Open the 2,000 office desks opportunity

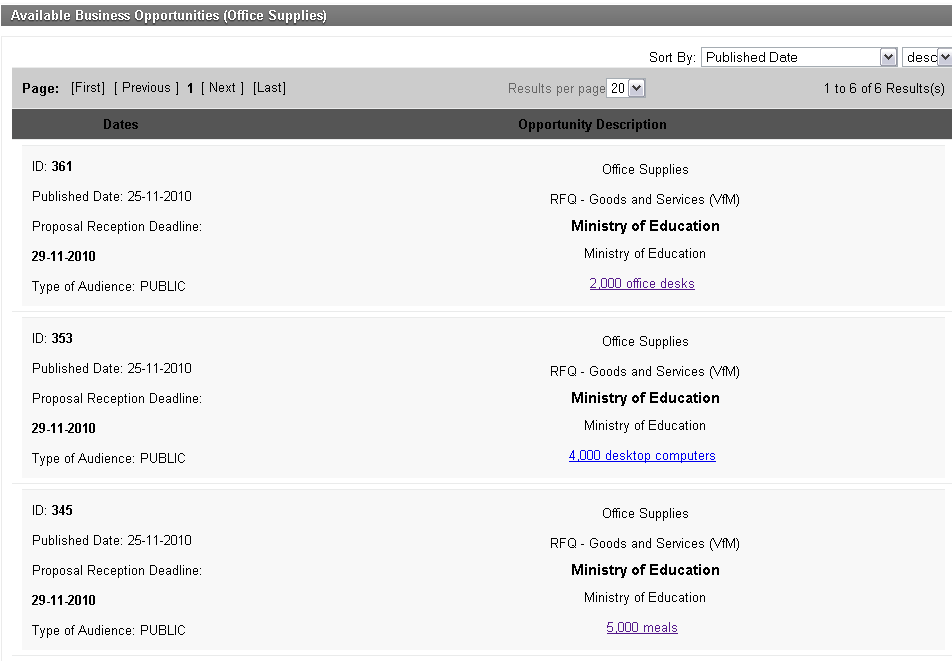click(x=642, y=283)
